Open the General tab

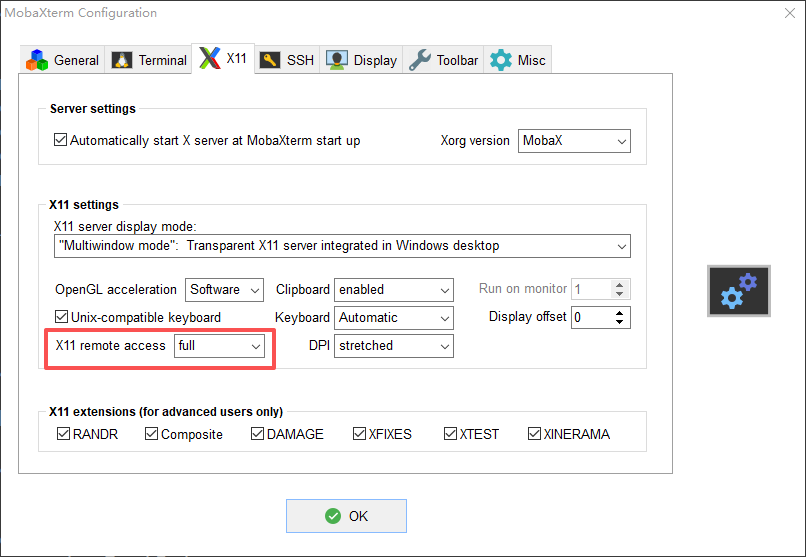62,60
